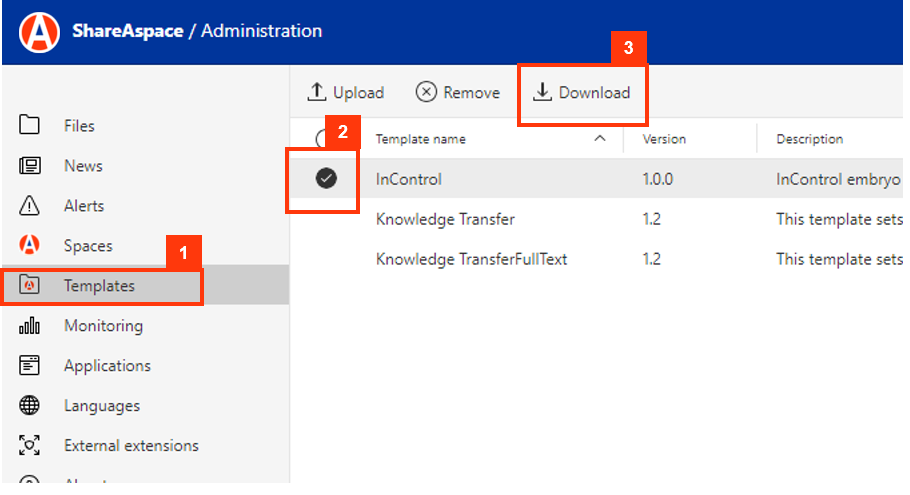Click the Upload arrow icon

pos(316,92)
